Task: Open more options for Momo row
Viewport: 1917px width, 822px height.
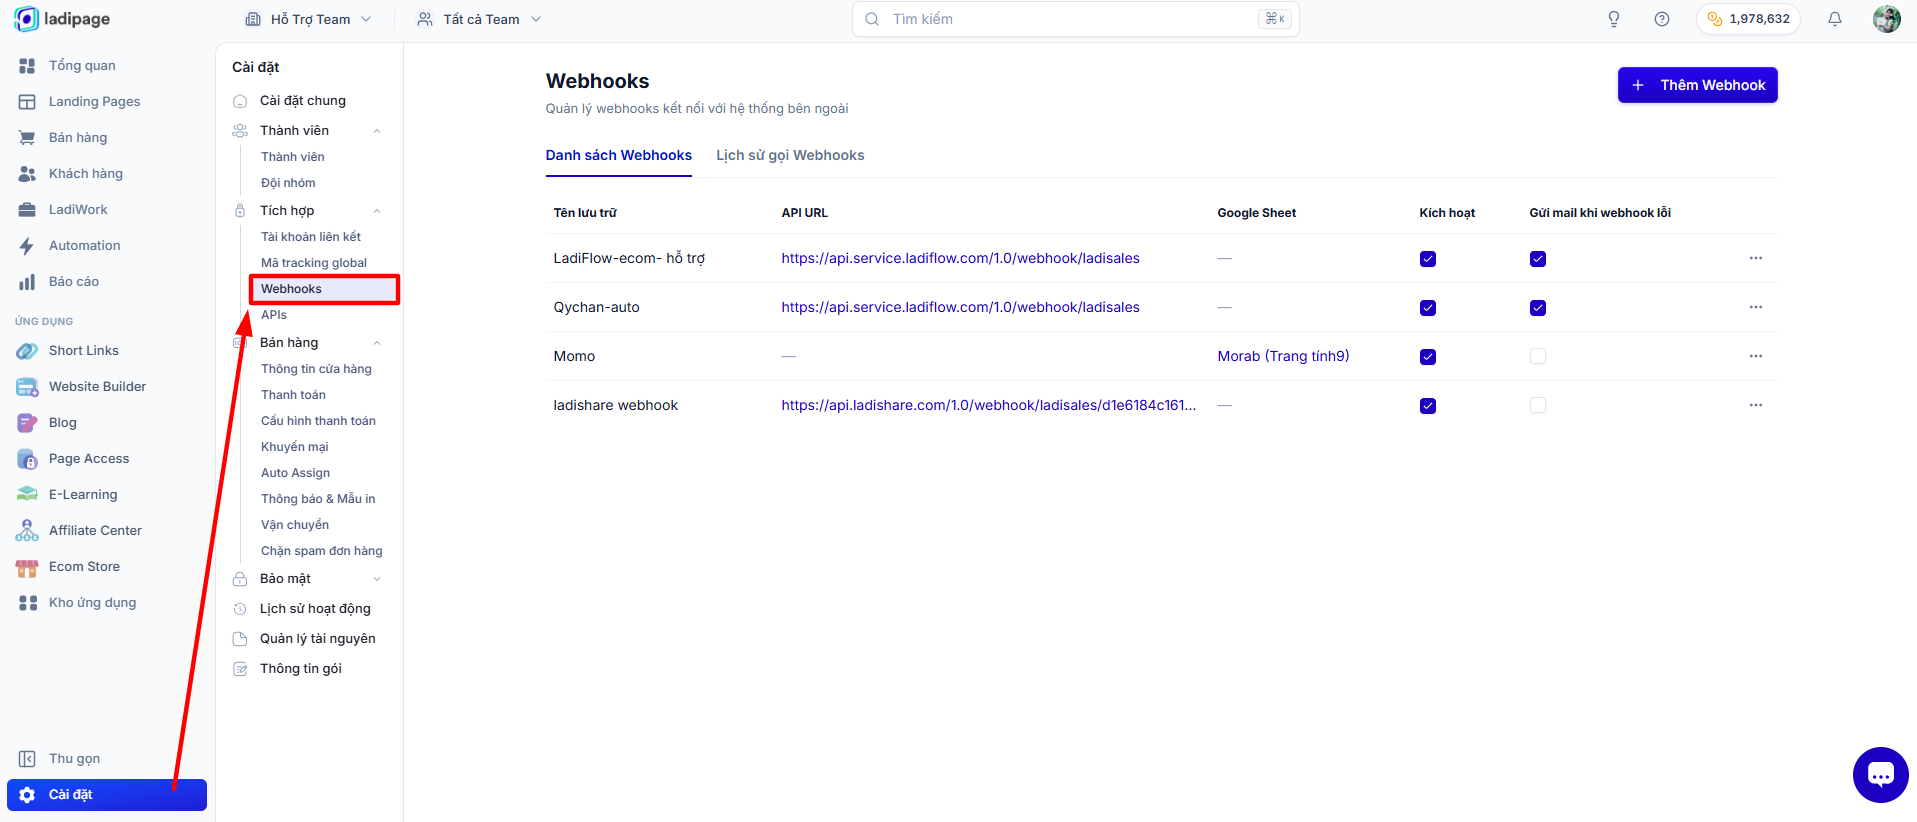Action: tap(1756, 356)
